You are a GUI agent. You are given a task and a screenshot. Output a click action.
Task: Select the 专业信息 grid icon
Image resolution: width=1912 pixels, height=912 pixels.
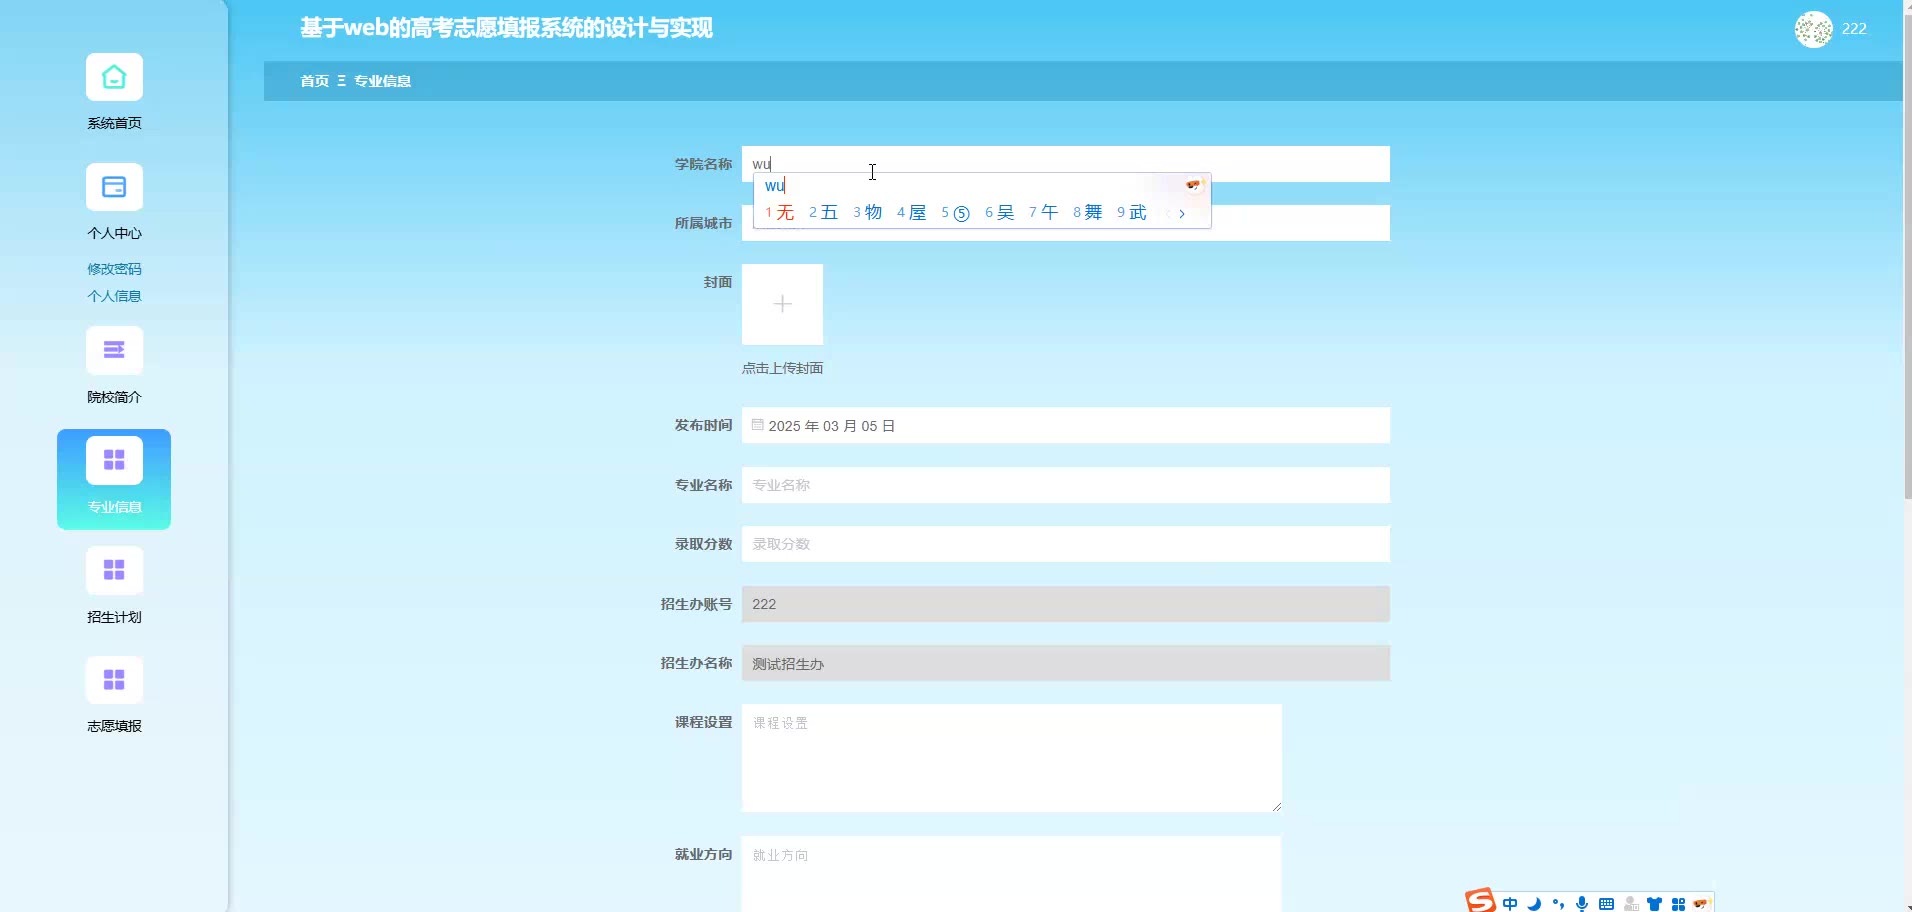coord(114,460)
